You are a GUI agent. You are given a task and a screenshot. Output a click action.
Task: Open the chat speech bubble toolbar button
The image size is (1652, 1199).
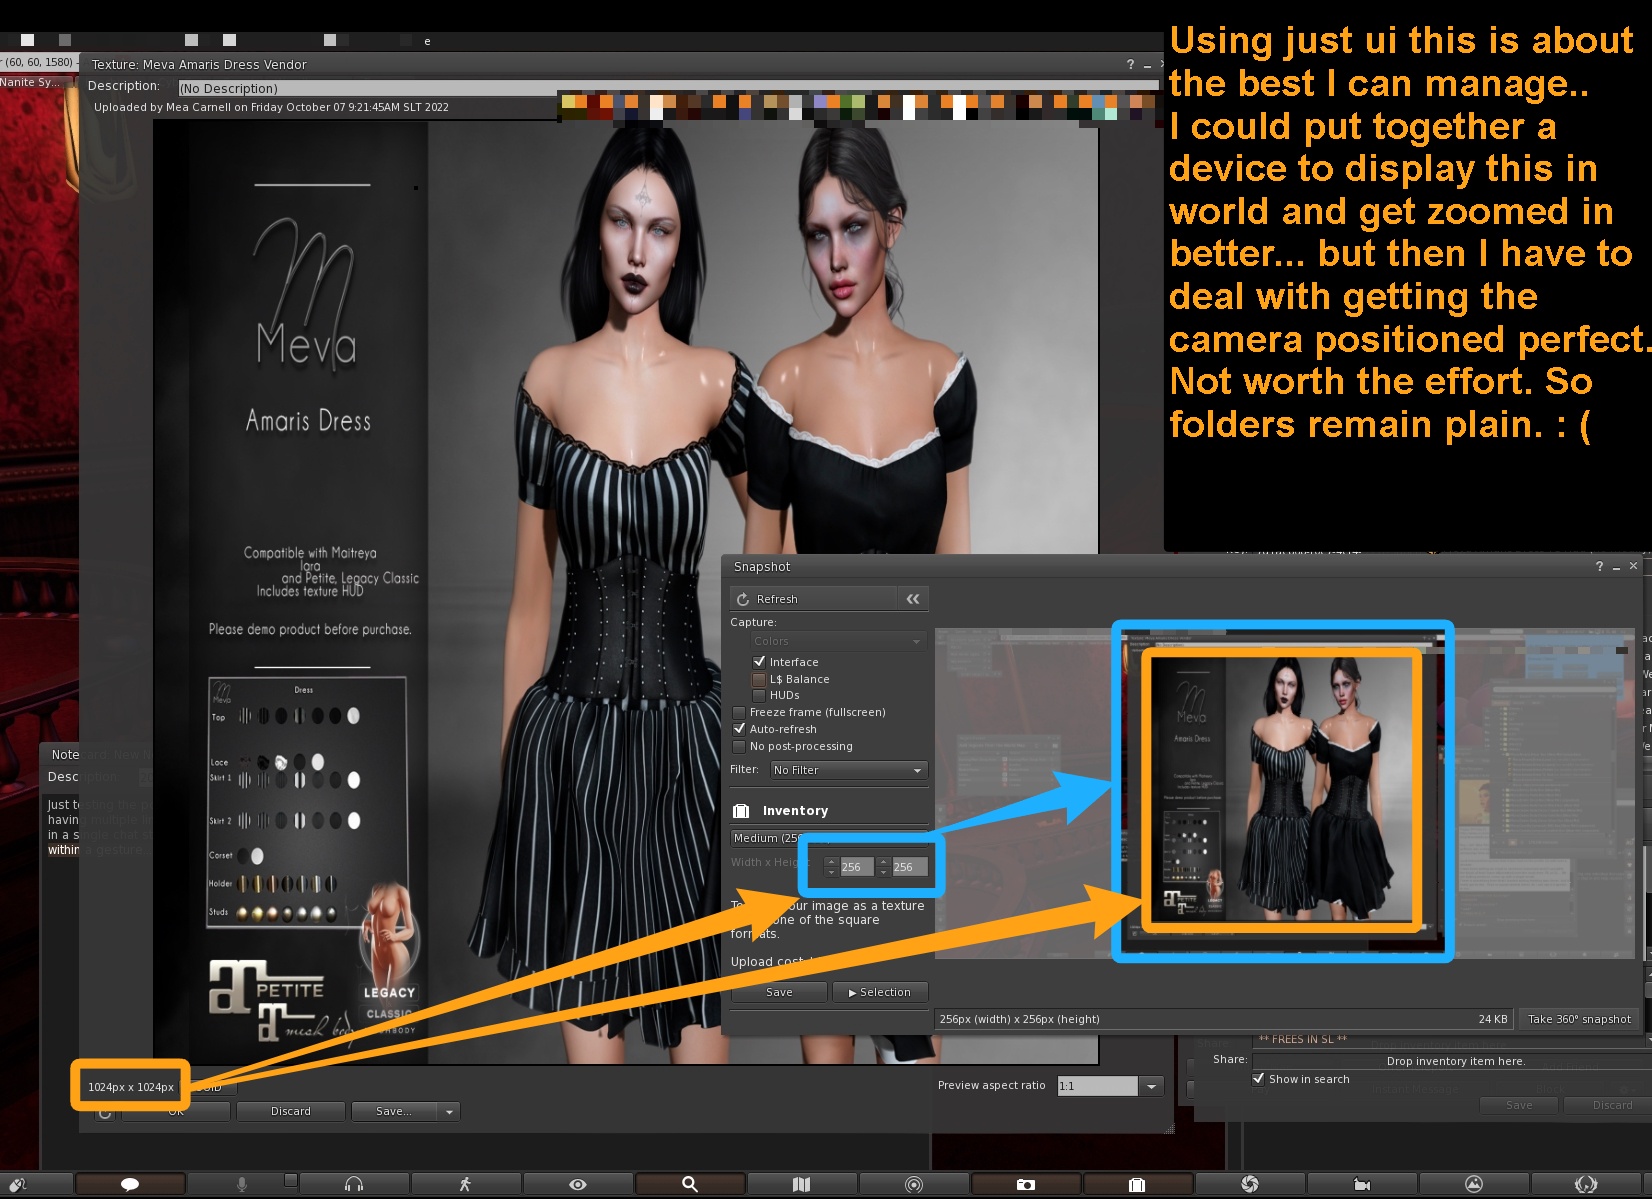tap(130, 1184)
